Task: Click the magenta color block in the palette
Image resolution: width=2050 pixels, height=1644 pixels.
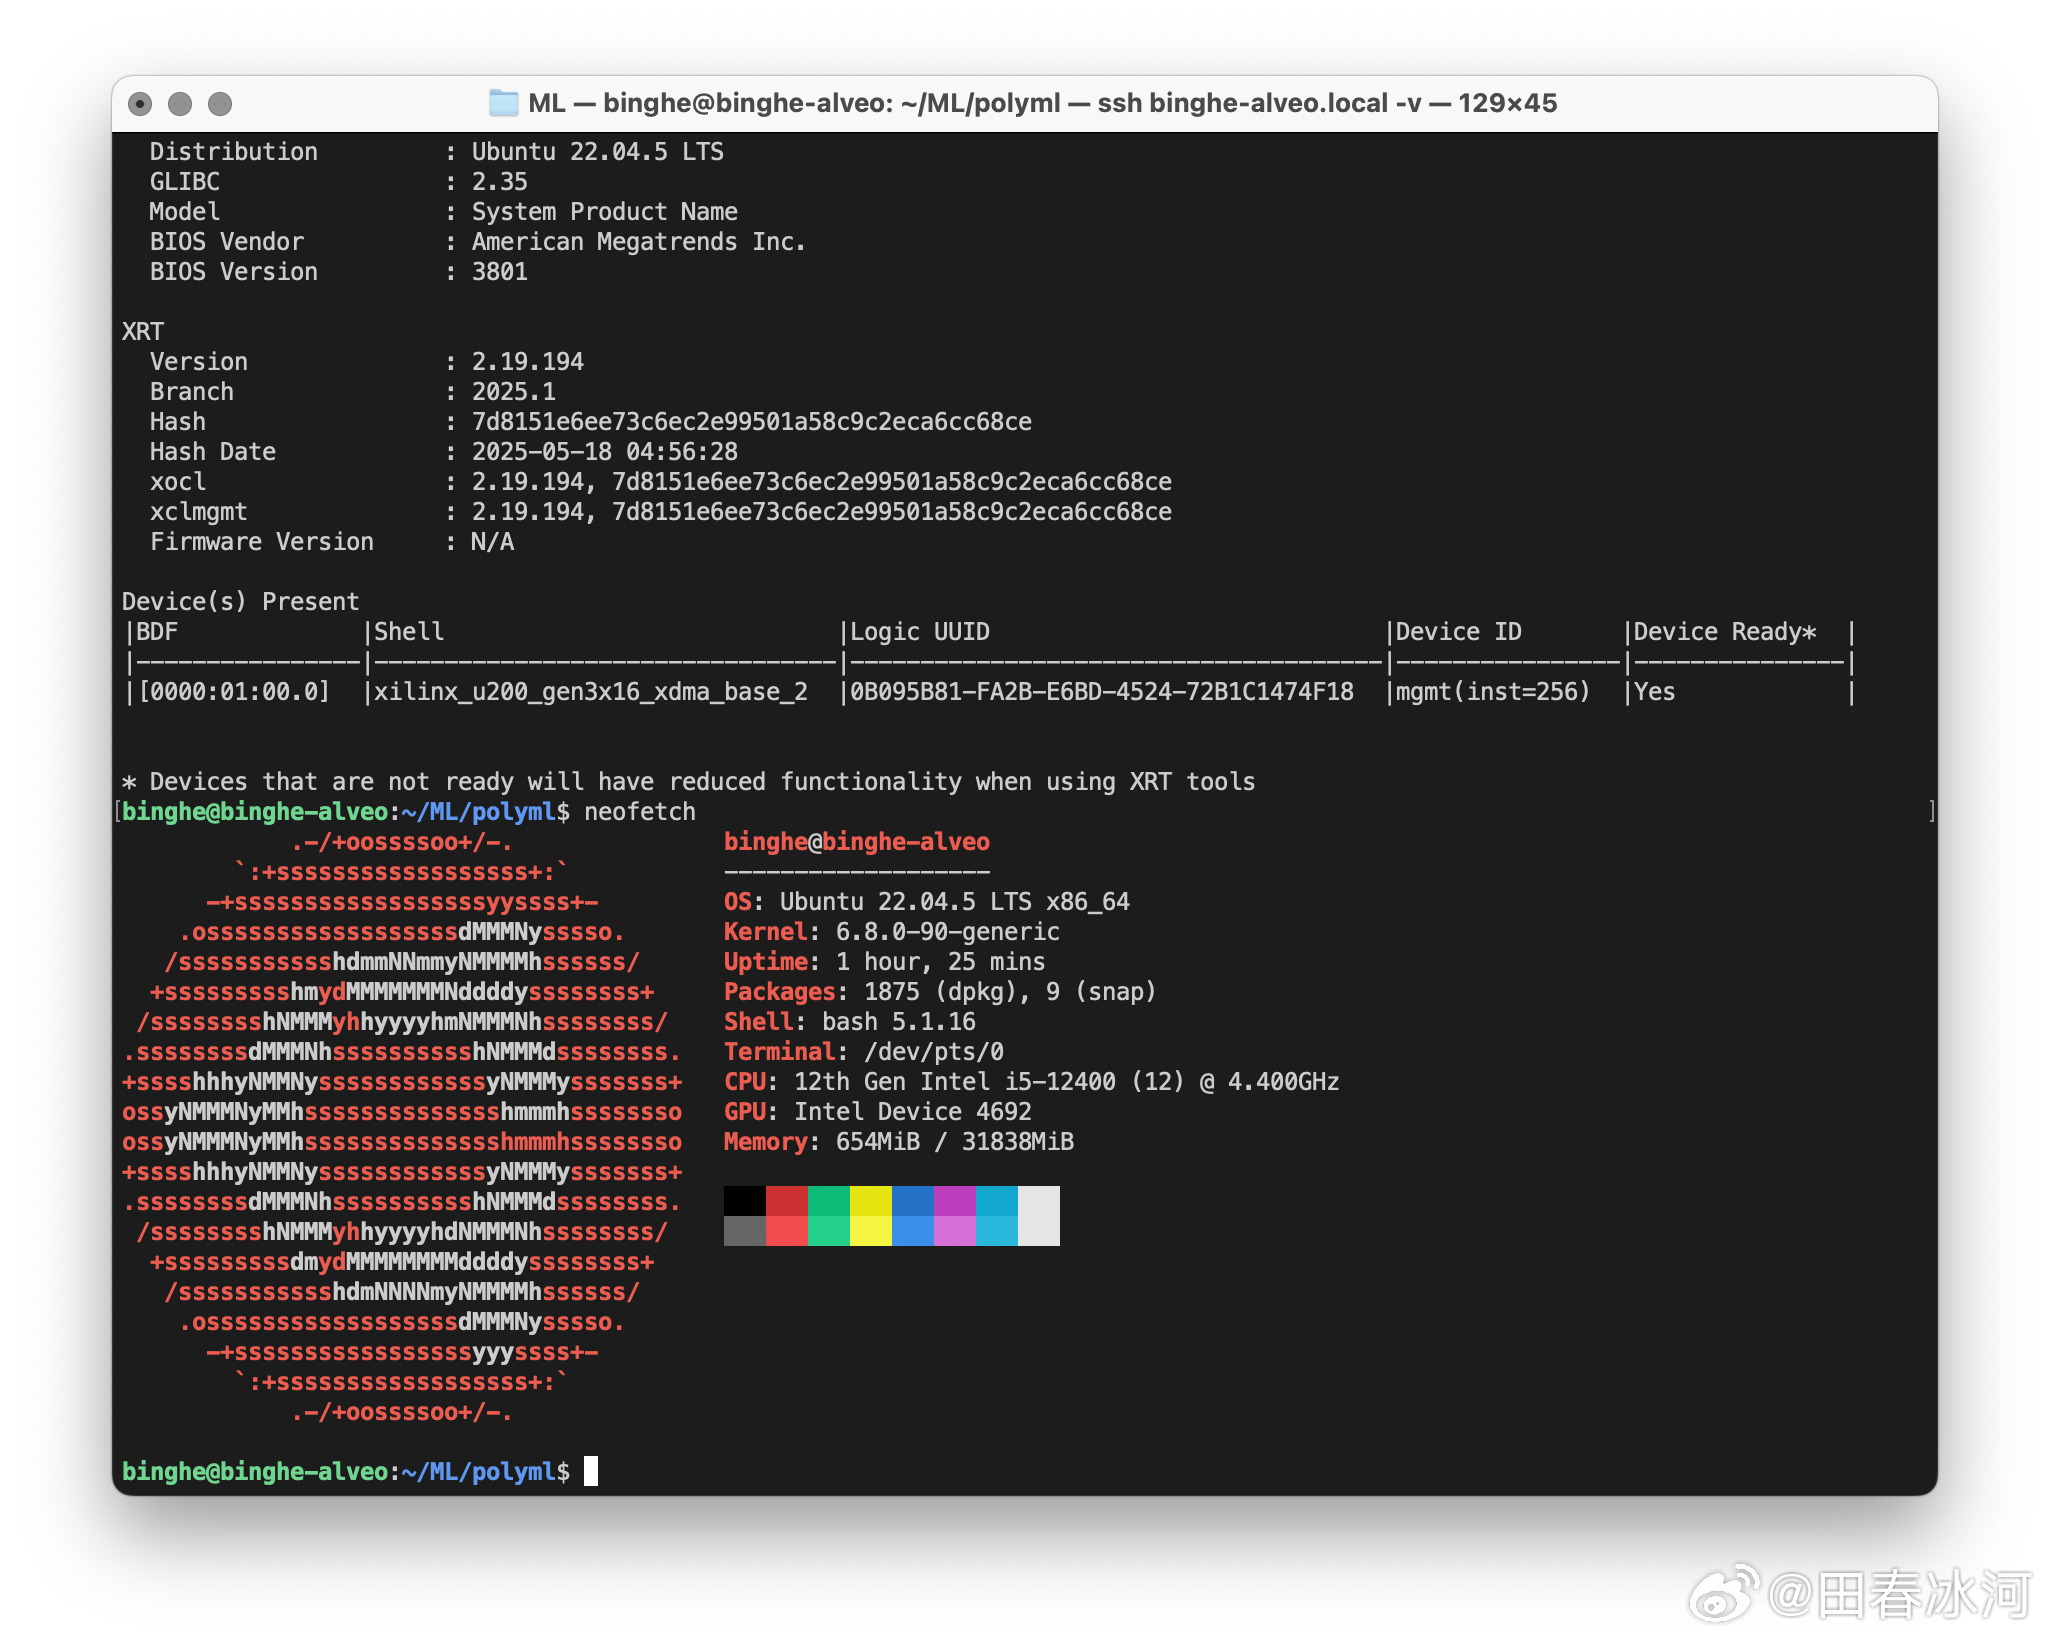Action: pos(954,1201)
